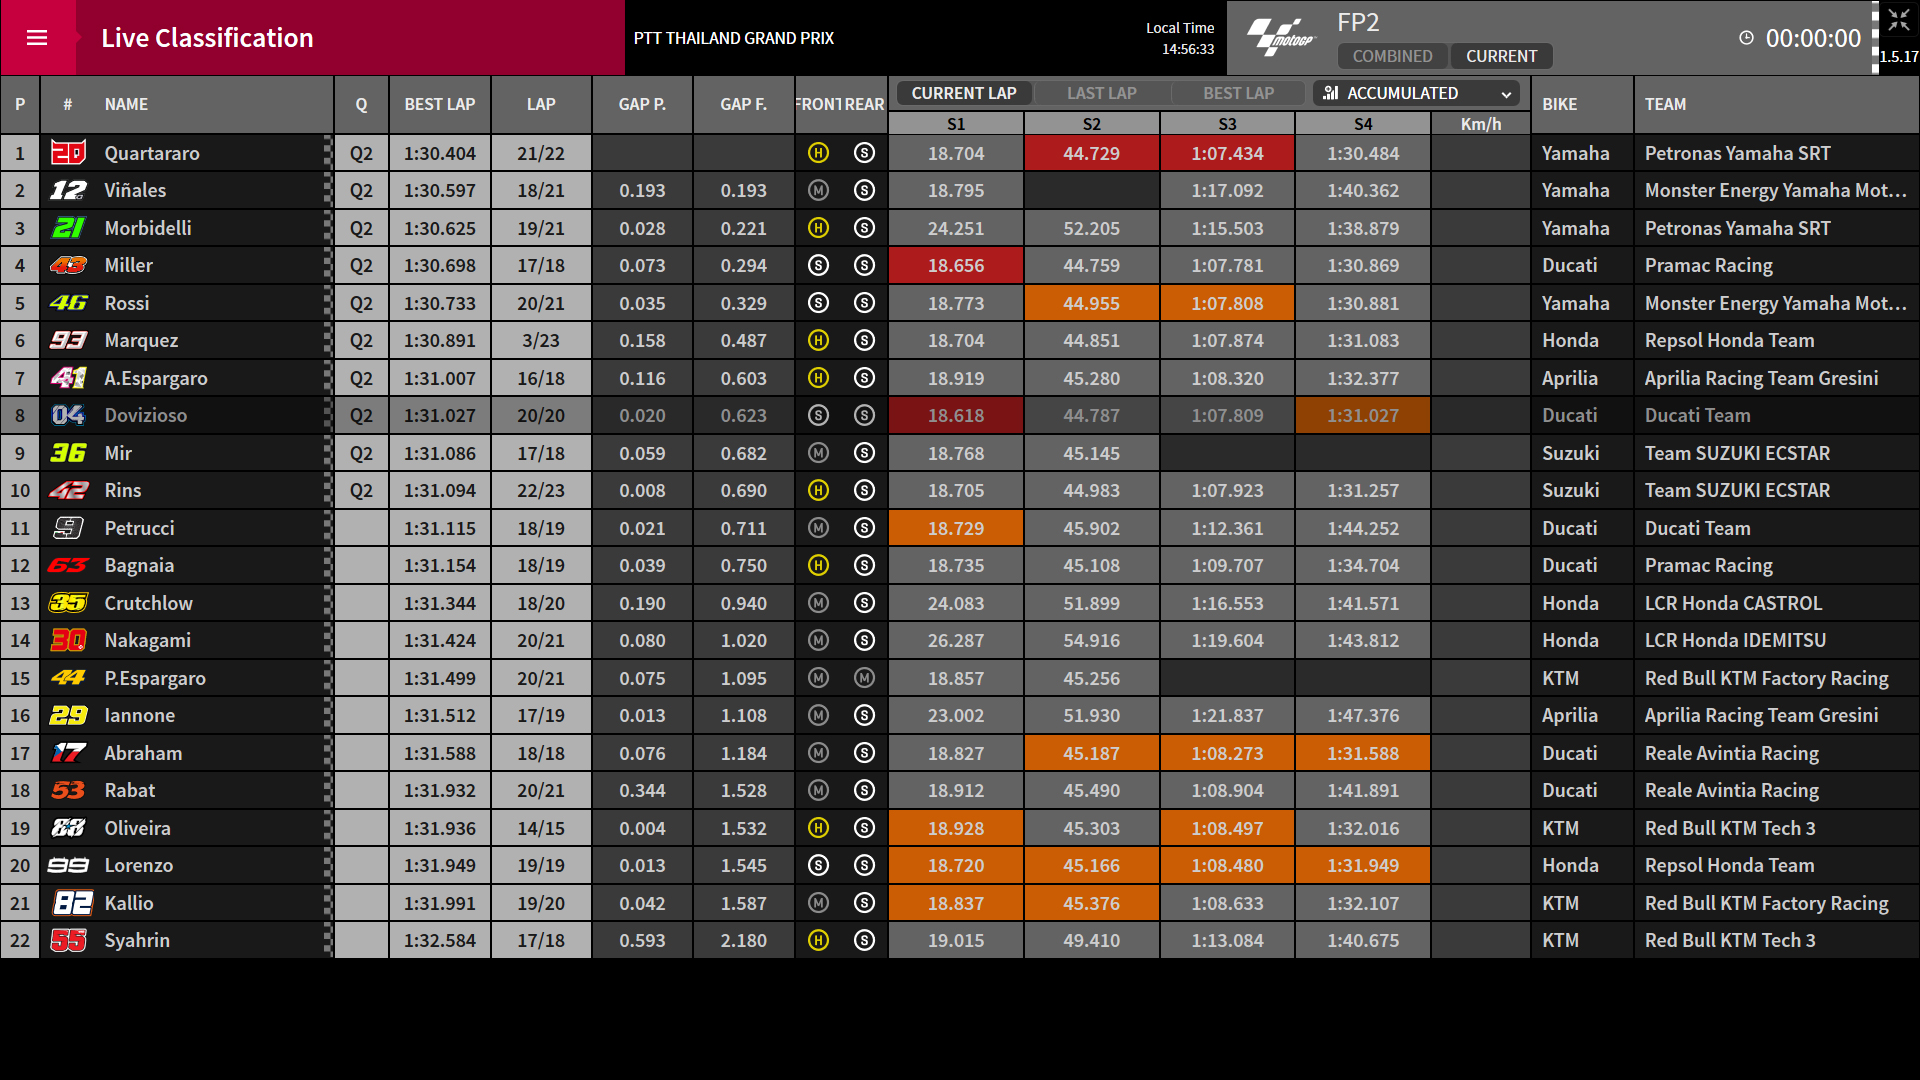This screenshot has height=1080, width=1920.
Task: Click the MotoGP logo
Action: pos(1281,38)
